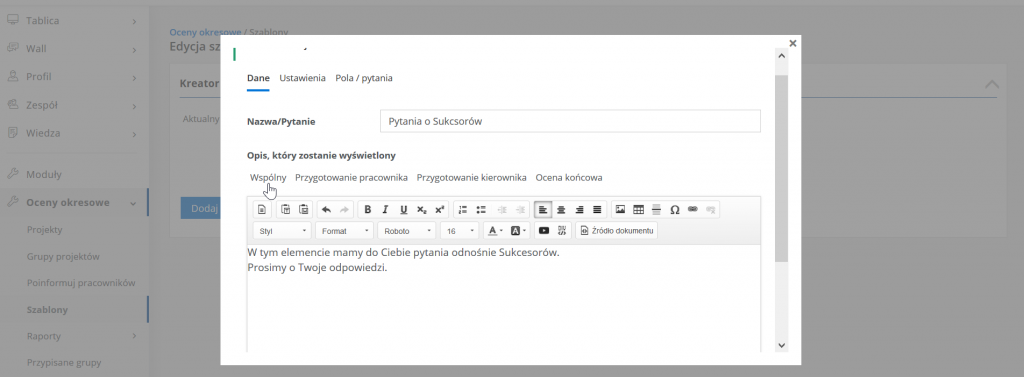Click the modal scrollbar up arrow
Viewport: 1024px width, 377px height.
pos(781,56)
